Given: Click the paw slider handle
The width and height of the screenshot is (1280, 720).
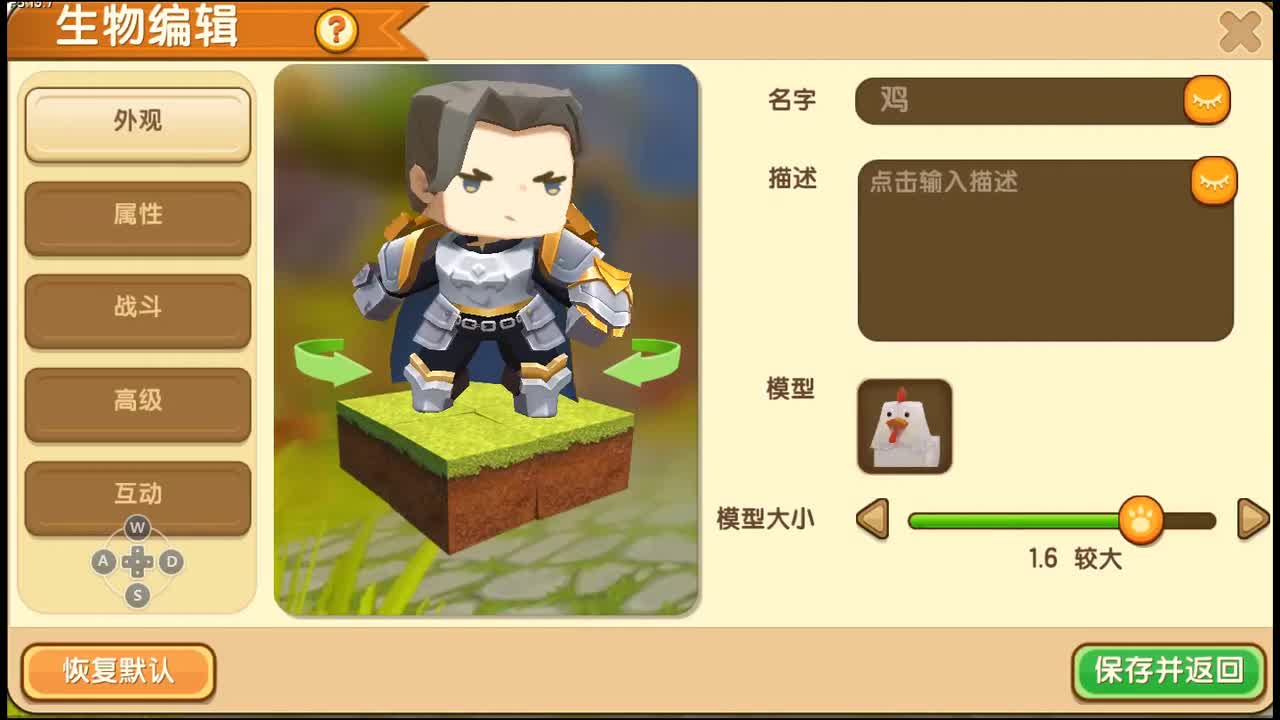Looking at the screenshot, I should coord(1140,520).
